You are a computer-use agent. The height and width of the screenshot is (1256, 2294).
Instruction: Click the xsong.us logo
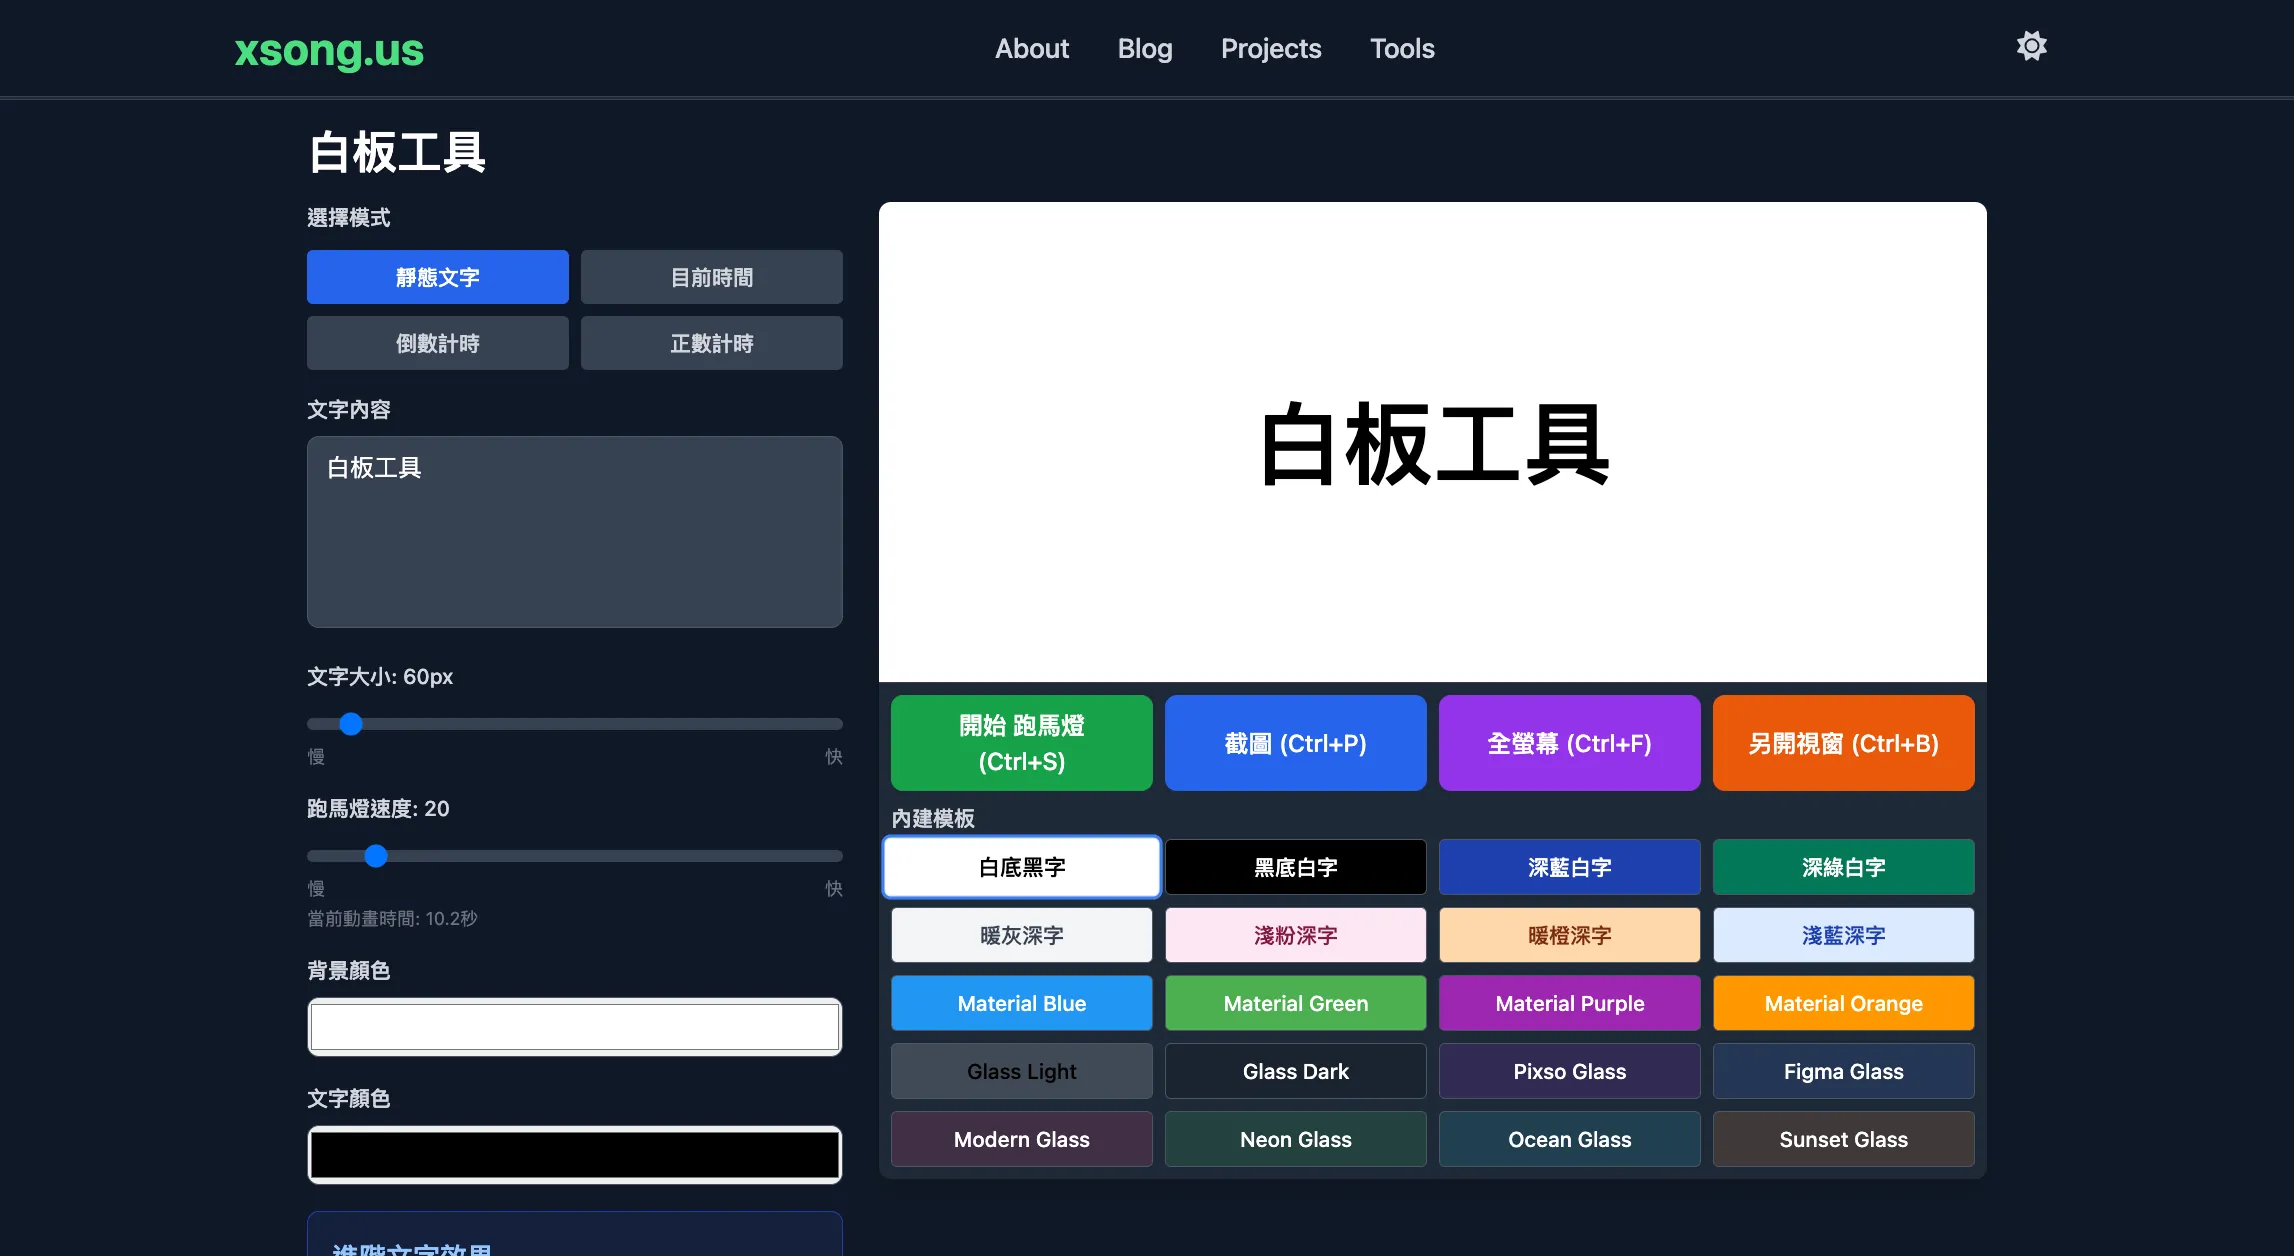(x=330, y=51)
